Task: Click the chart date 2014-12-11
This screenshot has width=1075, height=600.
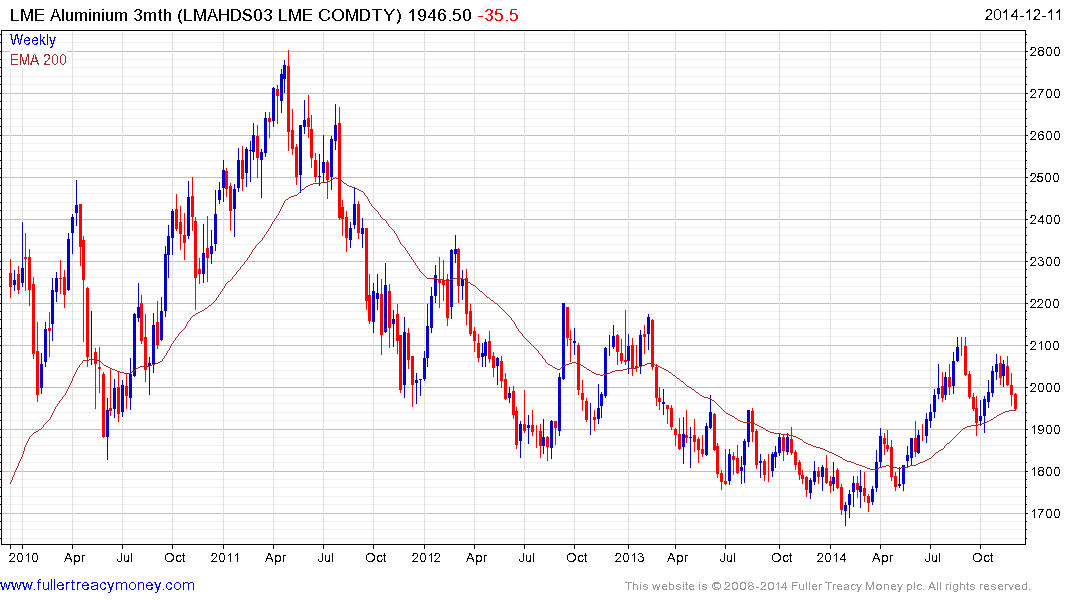Action: click(x=1022, y=15)
